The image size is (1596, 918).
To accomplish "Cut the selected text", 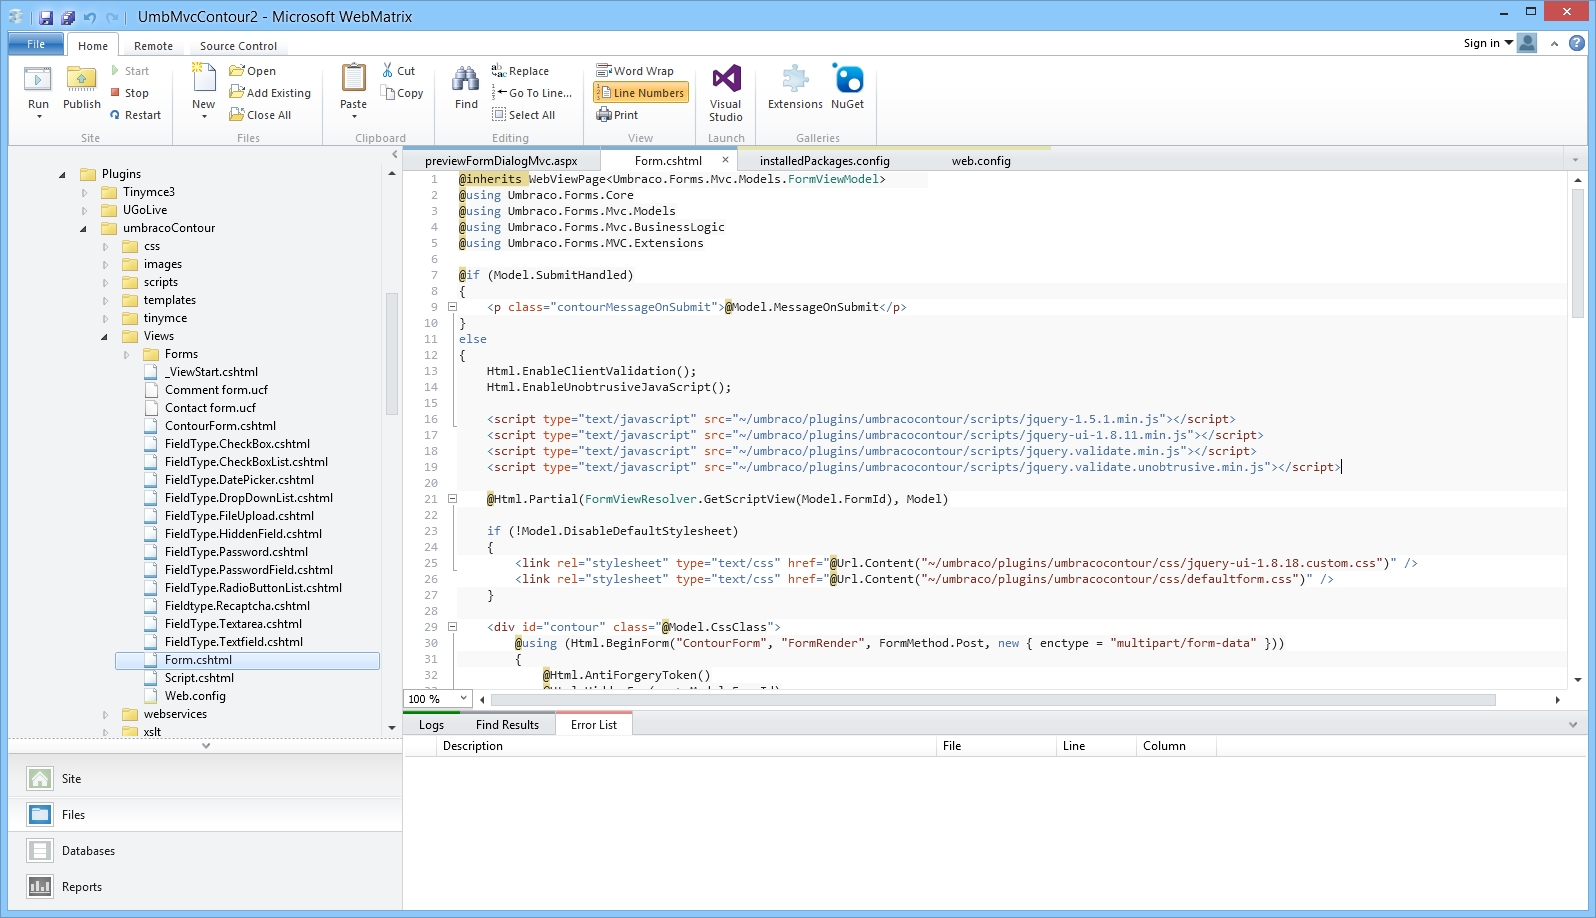I will (398, 71).
